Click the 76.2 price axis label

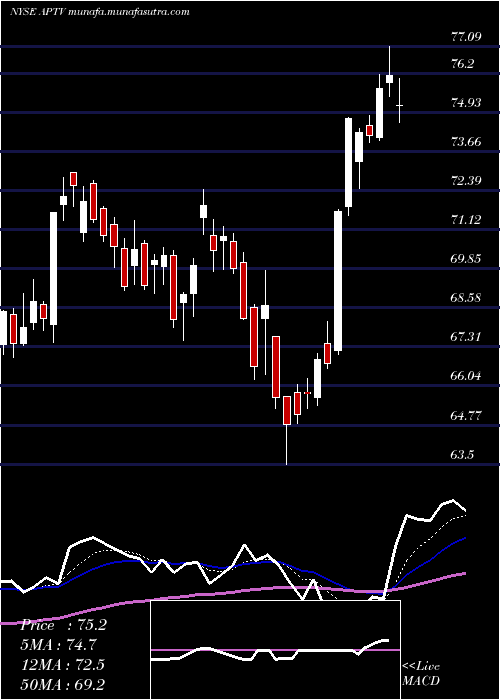(462, 64)
